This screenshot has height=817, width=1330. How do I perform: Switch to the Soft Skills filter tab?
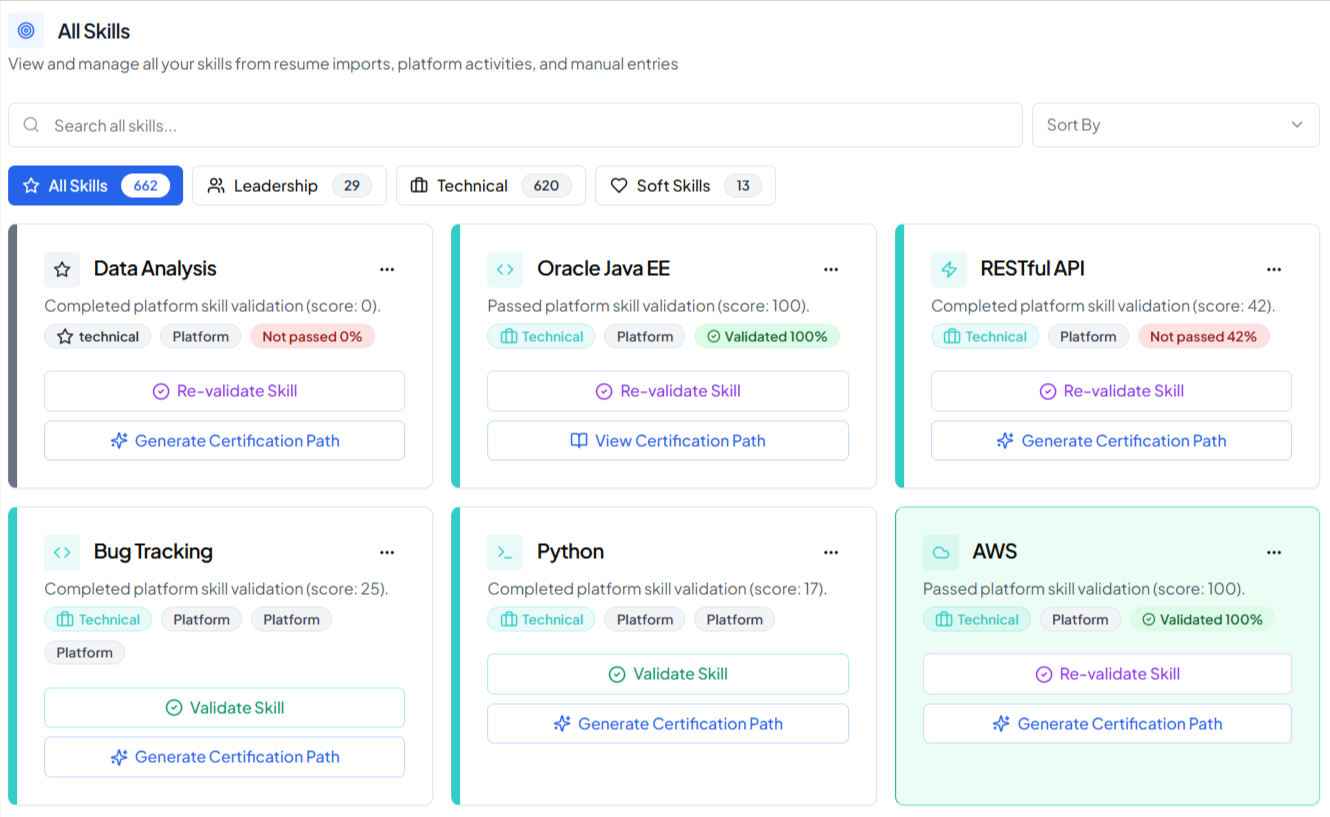685,186
